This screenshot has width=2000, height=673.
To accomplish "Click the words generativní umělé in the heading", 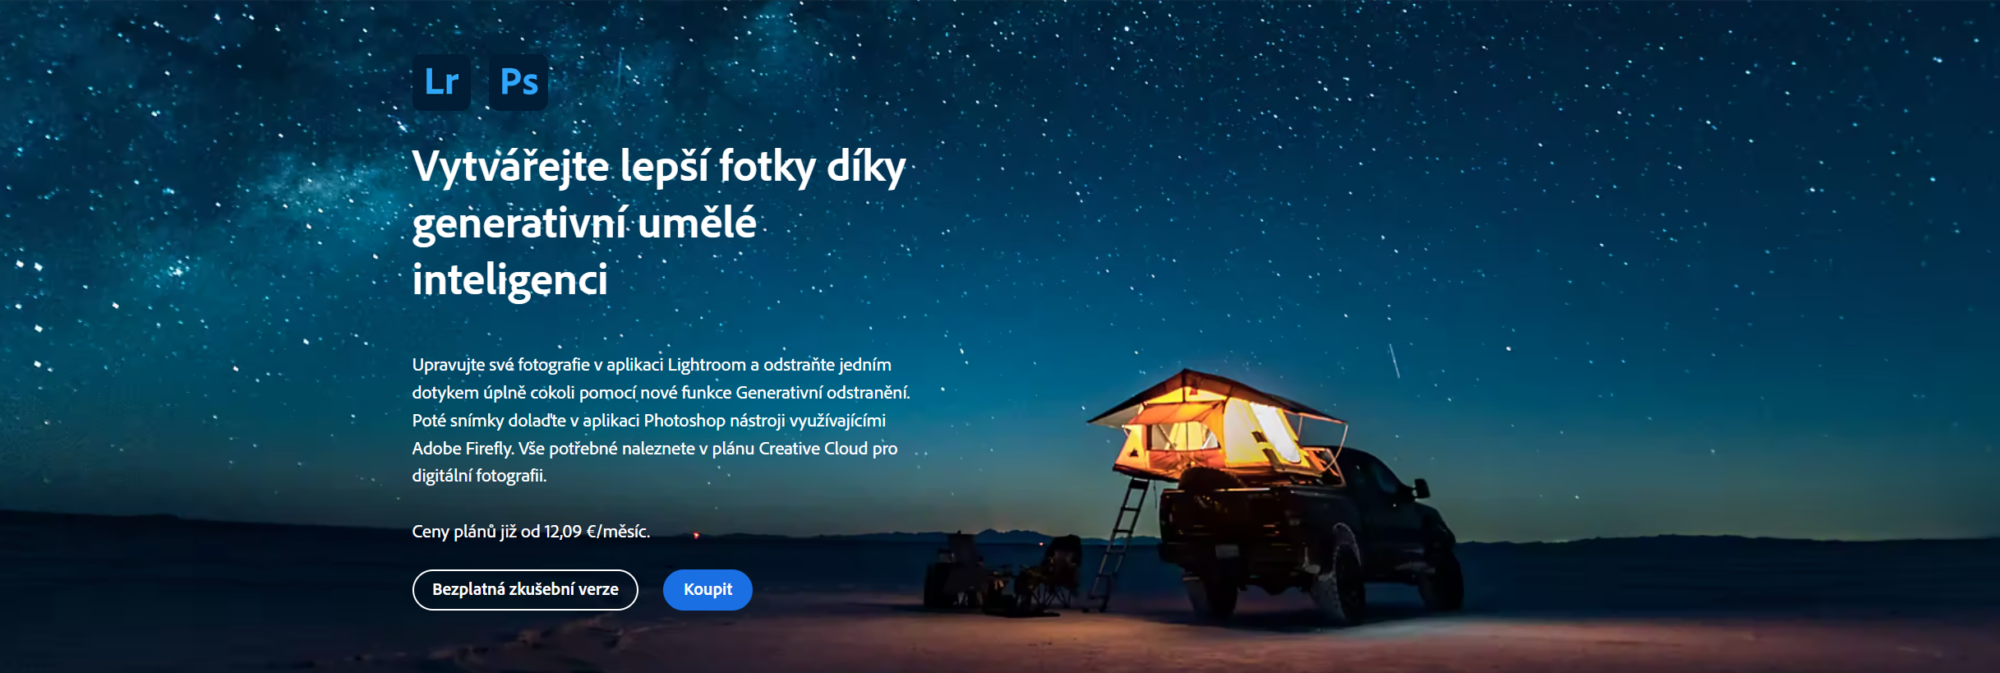I will point(584,224).
